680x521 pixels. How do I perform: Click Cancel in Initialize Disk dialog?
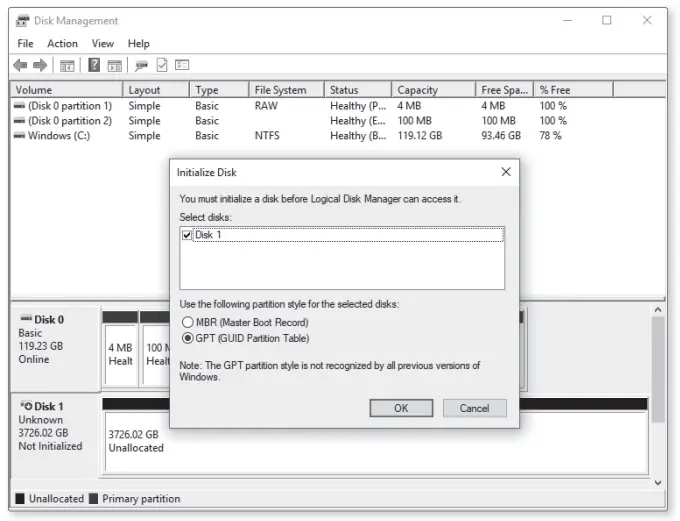click(474, 408)
